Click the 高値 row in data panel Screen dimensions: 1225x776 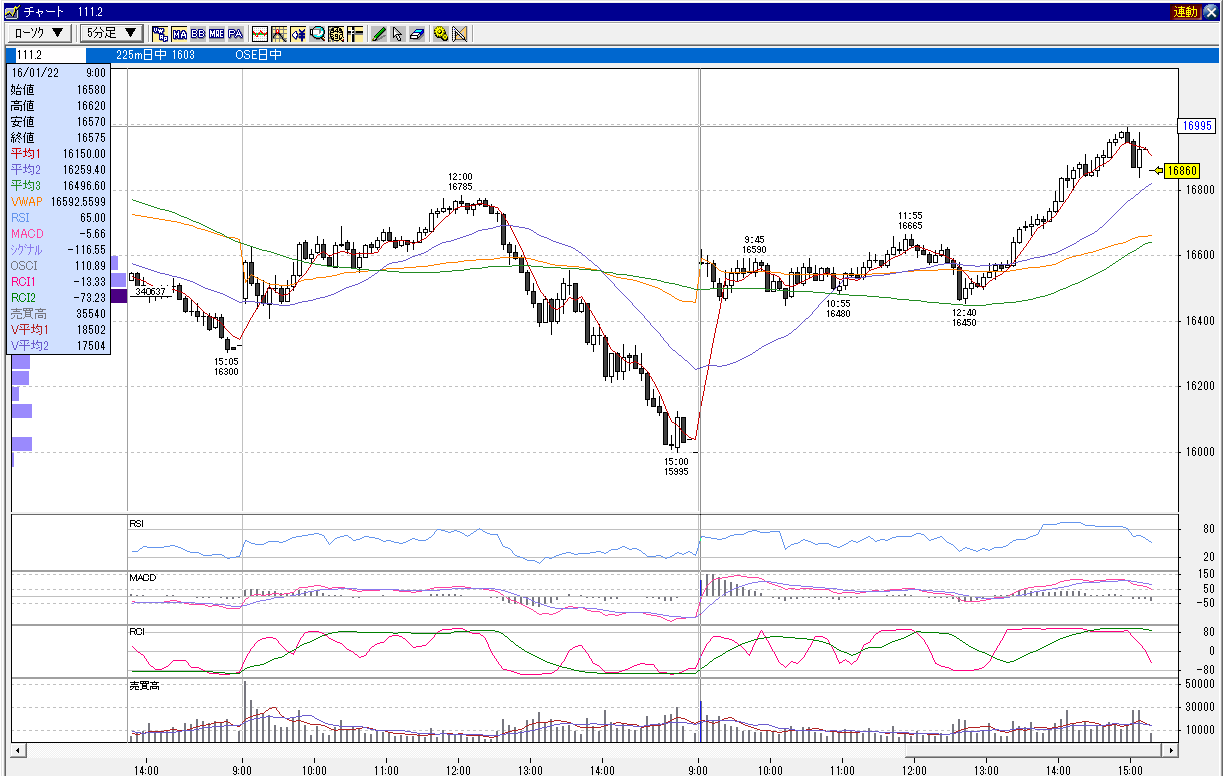click(x=58, y=106)
